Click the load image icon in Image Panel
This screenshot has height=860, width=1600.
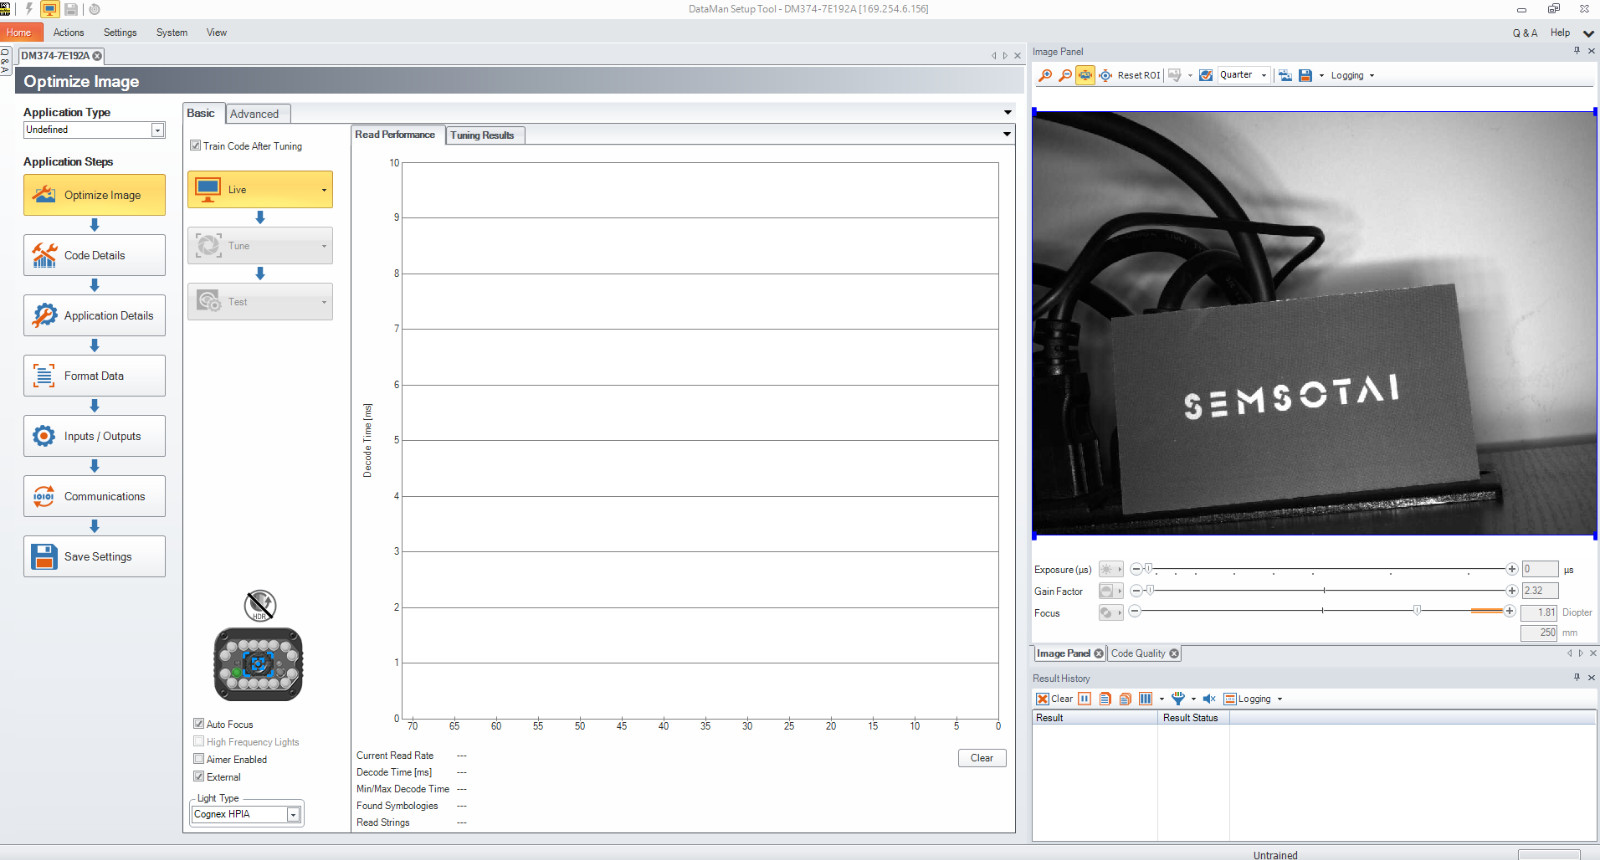click(x=1285, y=75)
